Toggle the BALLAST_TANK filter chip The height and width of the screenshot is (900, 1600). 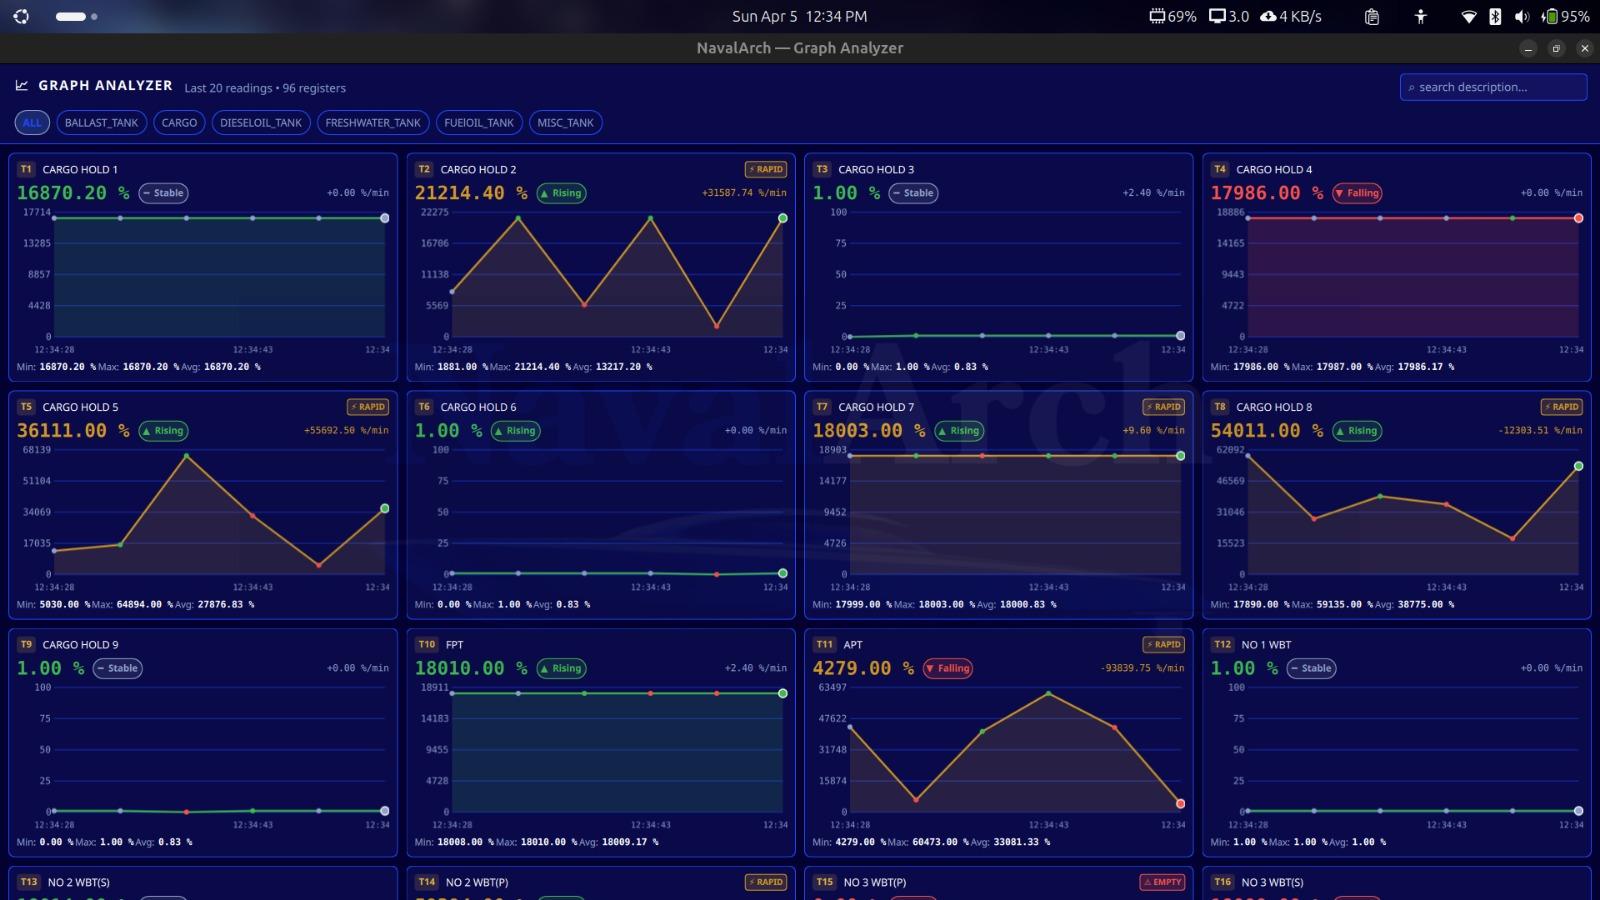[x=101, y=122]
